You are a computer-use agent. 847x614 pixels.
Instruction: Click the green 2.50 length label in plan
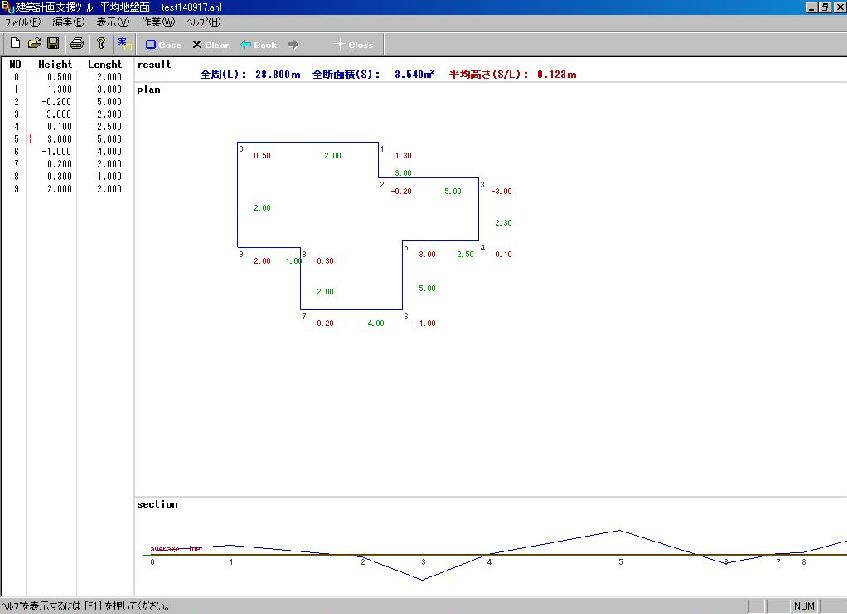(465, 254)
